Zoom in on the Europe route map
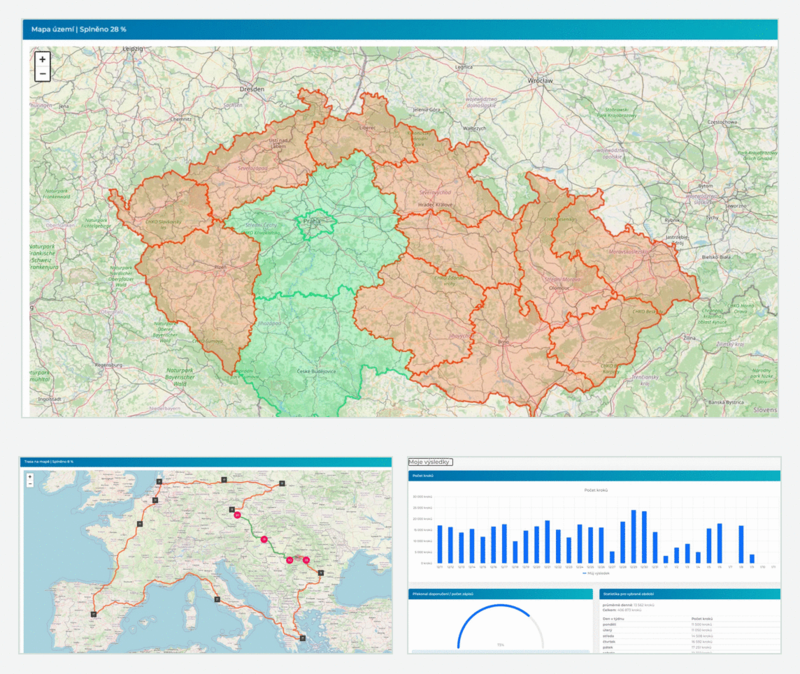 pos(30,477)
